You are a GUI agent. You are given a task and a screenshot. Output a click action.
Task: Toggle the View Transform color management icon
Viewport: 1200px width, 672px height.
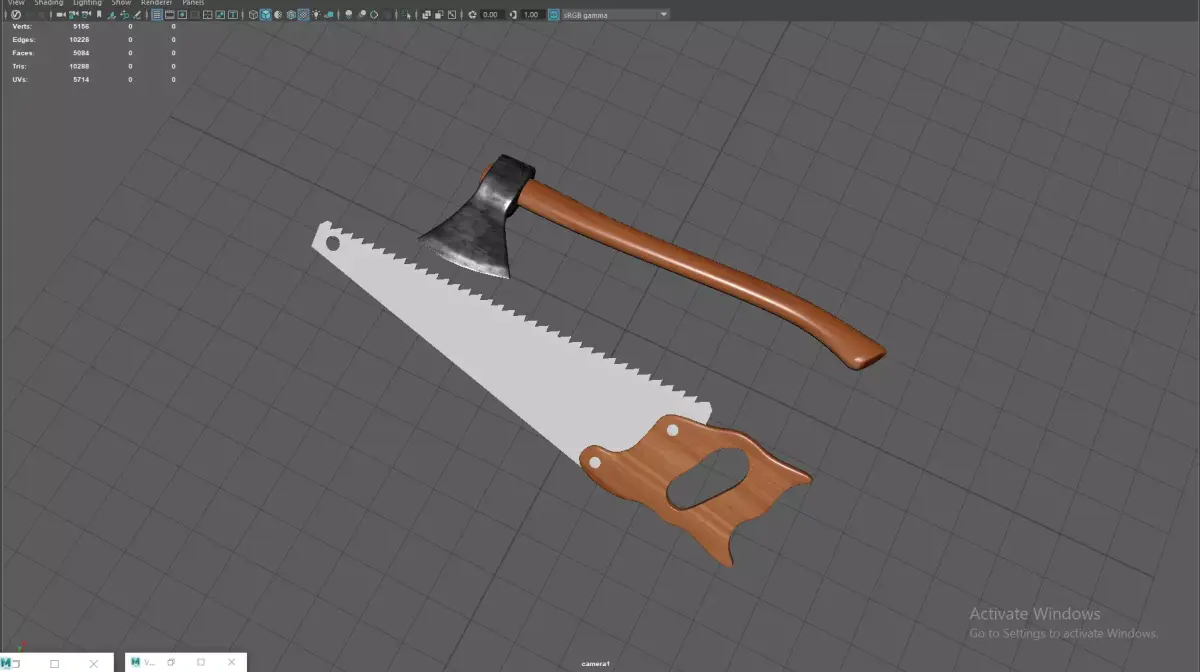pos(554,15)
